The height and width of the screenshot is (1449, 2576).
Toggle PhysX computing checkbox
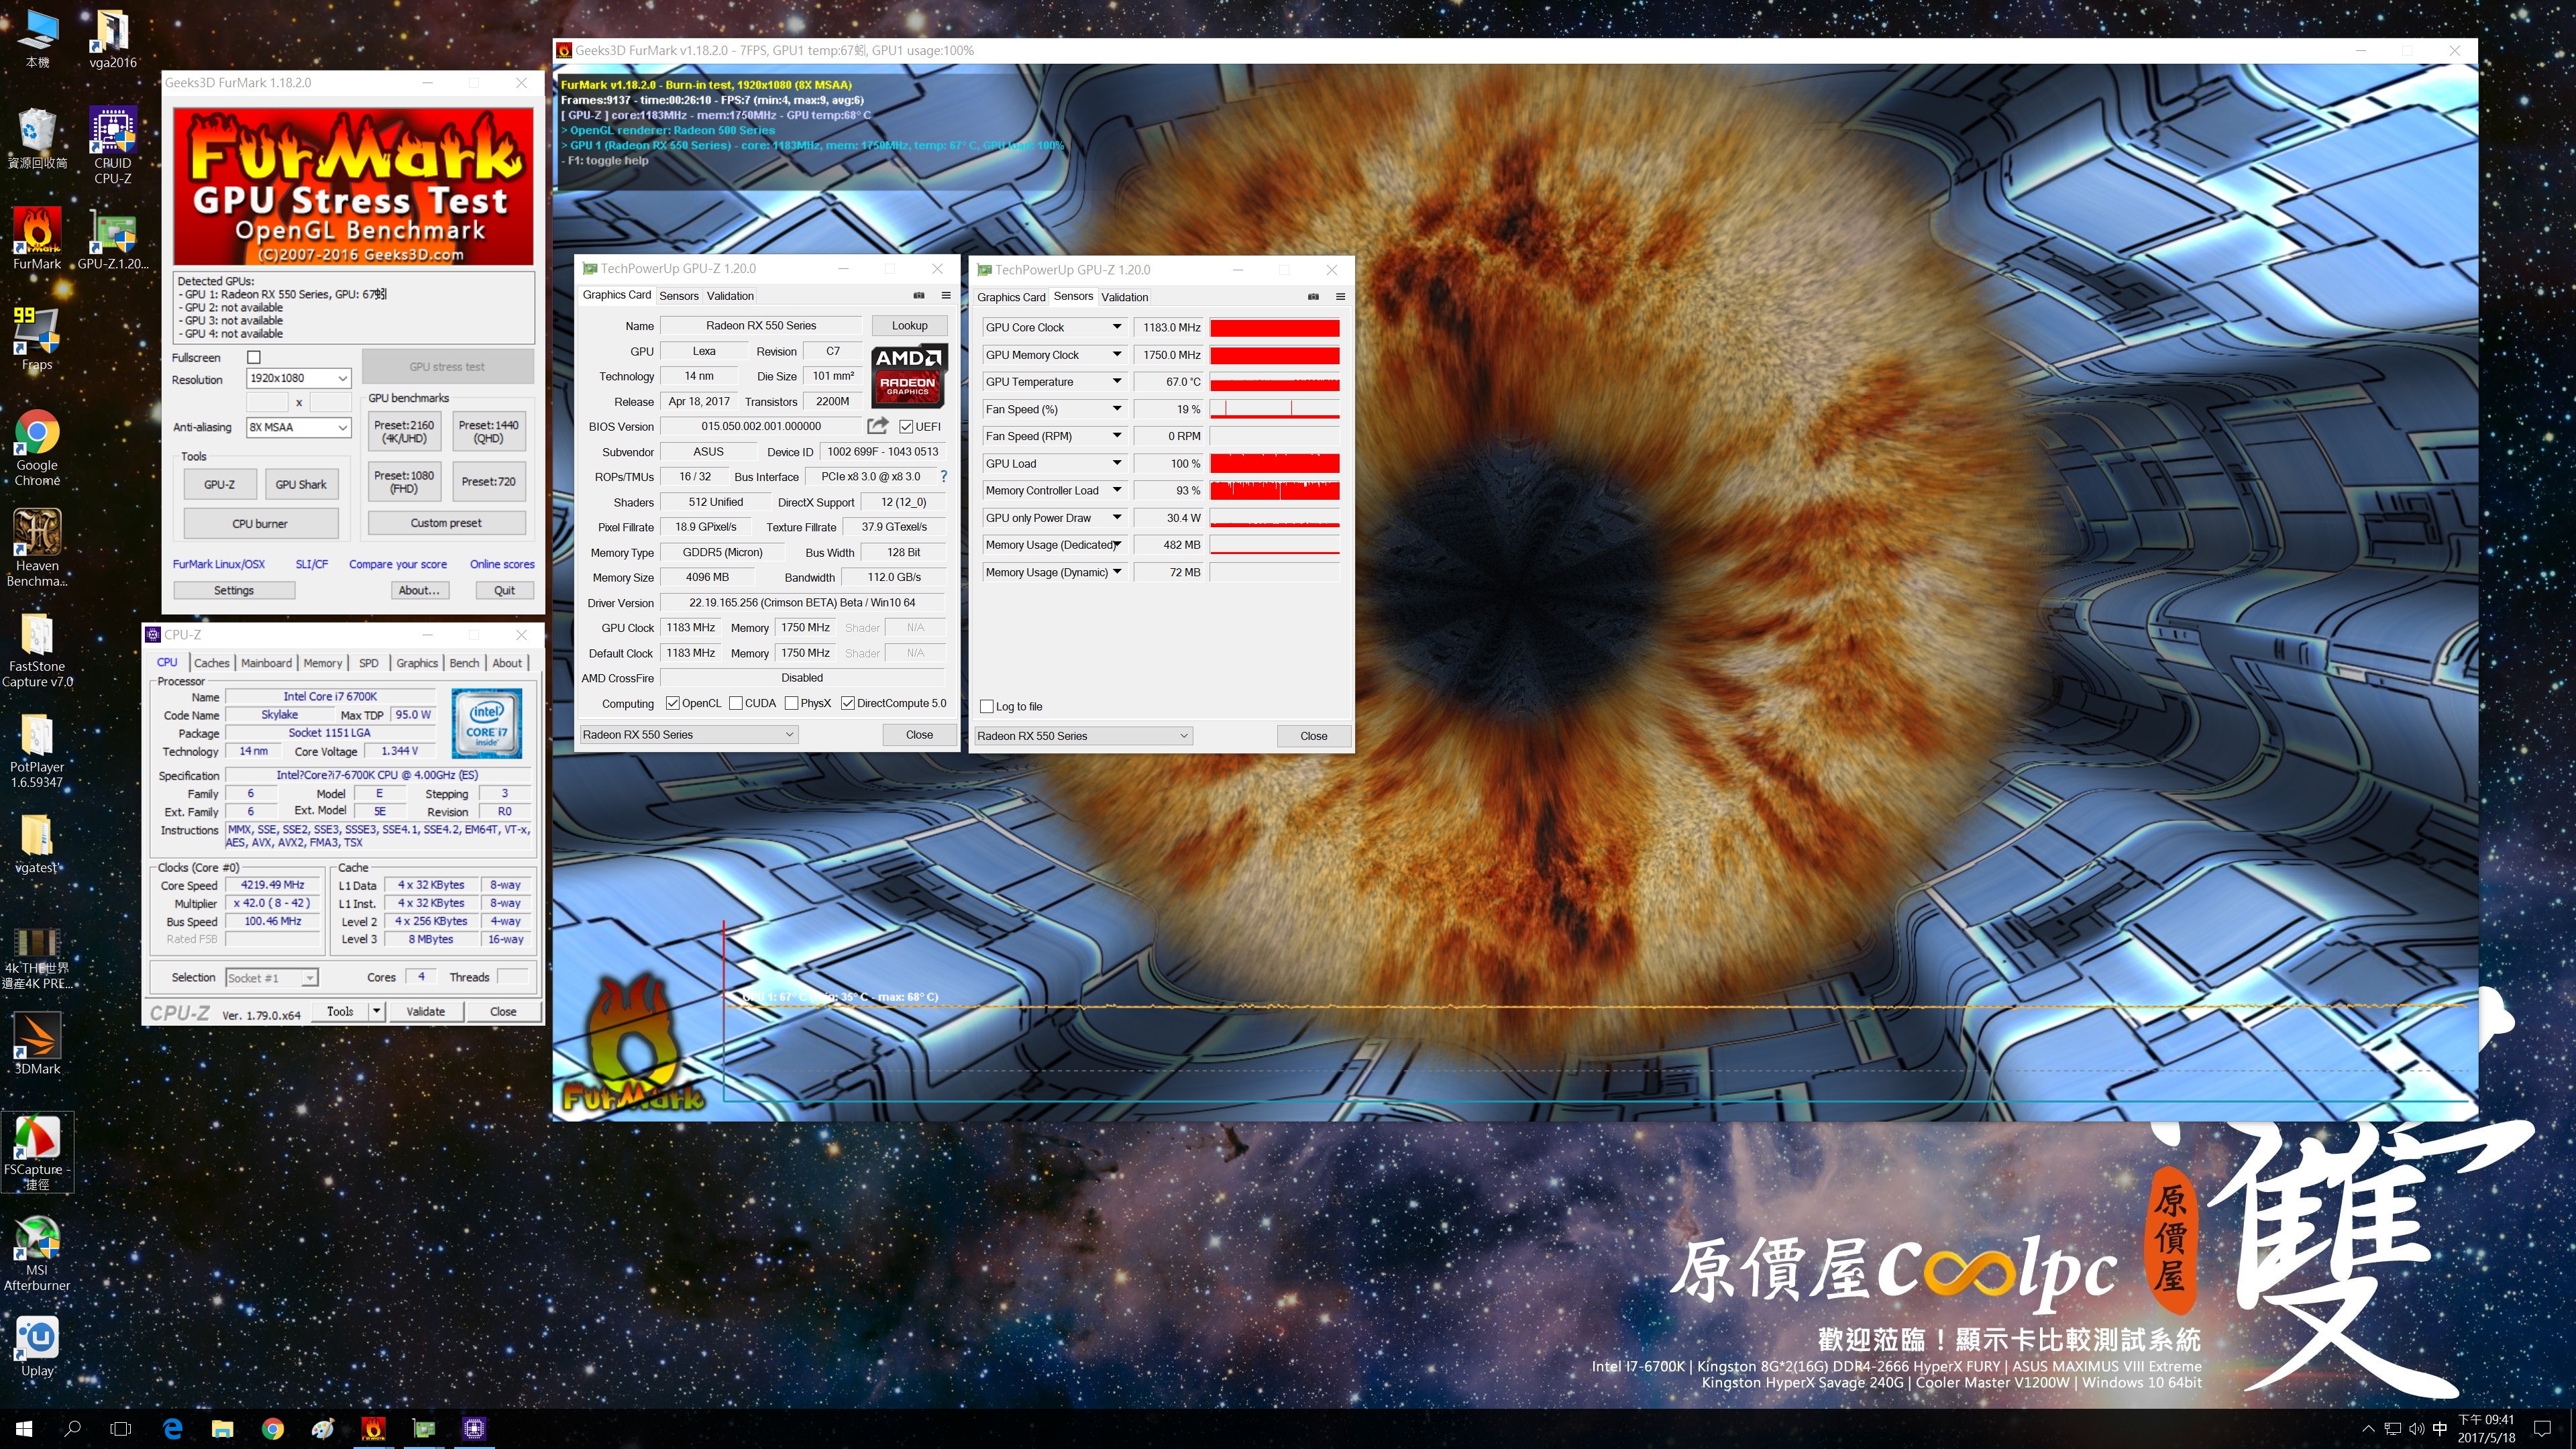791,703
